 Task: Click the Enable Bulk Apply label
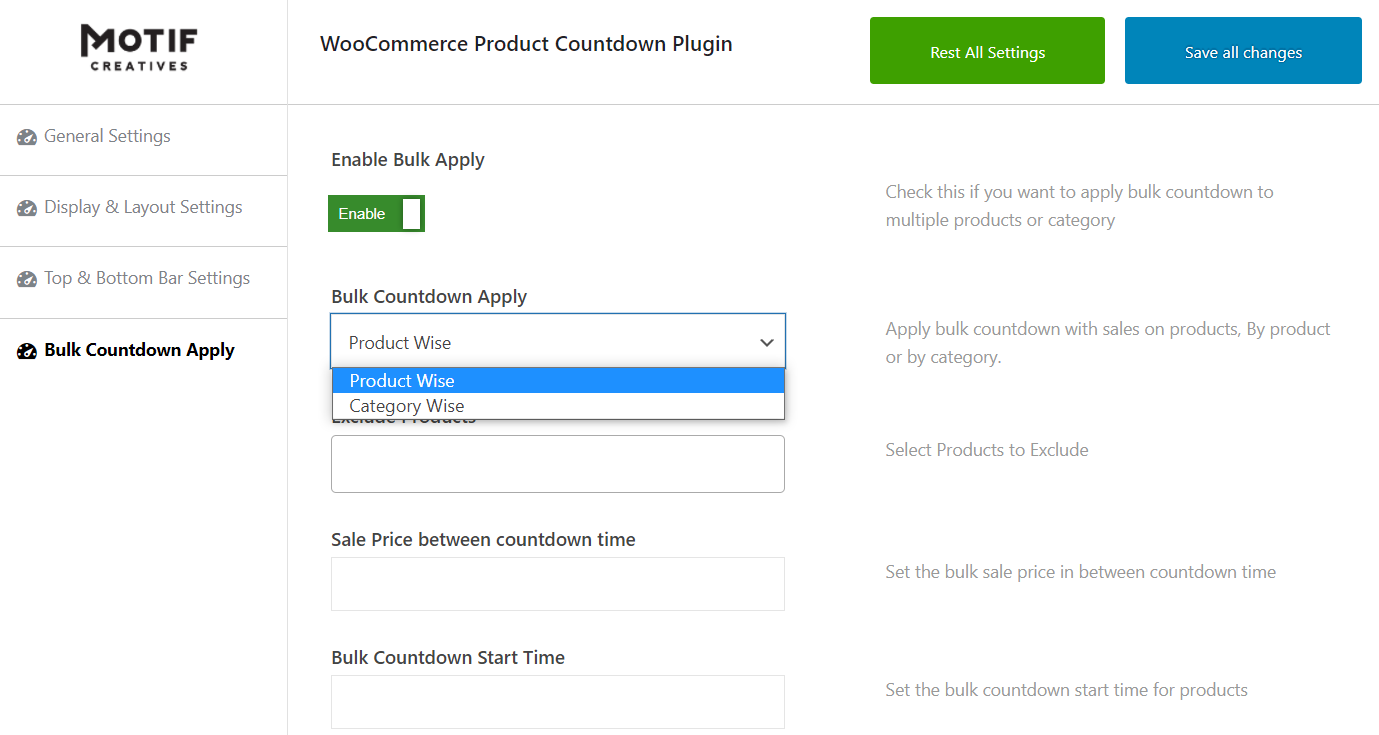(x=408, y=160)
